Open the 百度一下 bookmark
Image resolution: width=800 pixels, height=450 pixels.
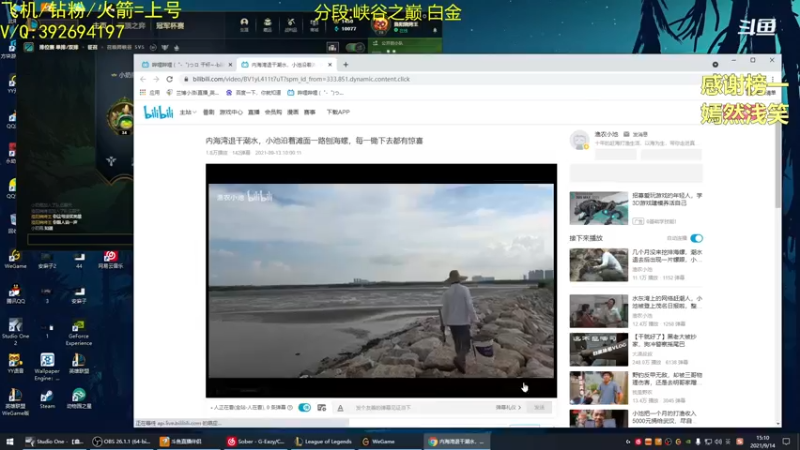point(254,93)
